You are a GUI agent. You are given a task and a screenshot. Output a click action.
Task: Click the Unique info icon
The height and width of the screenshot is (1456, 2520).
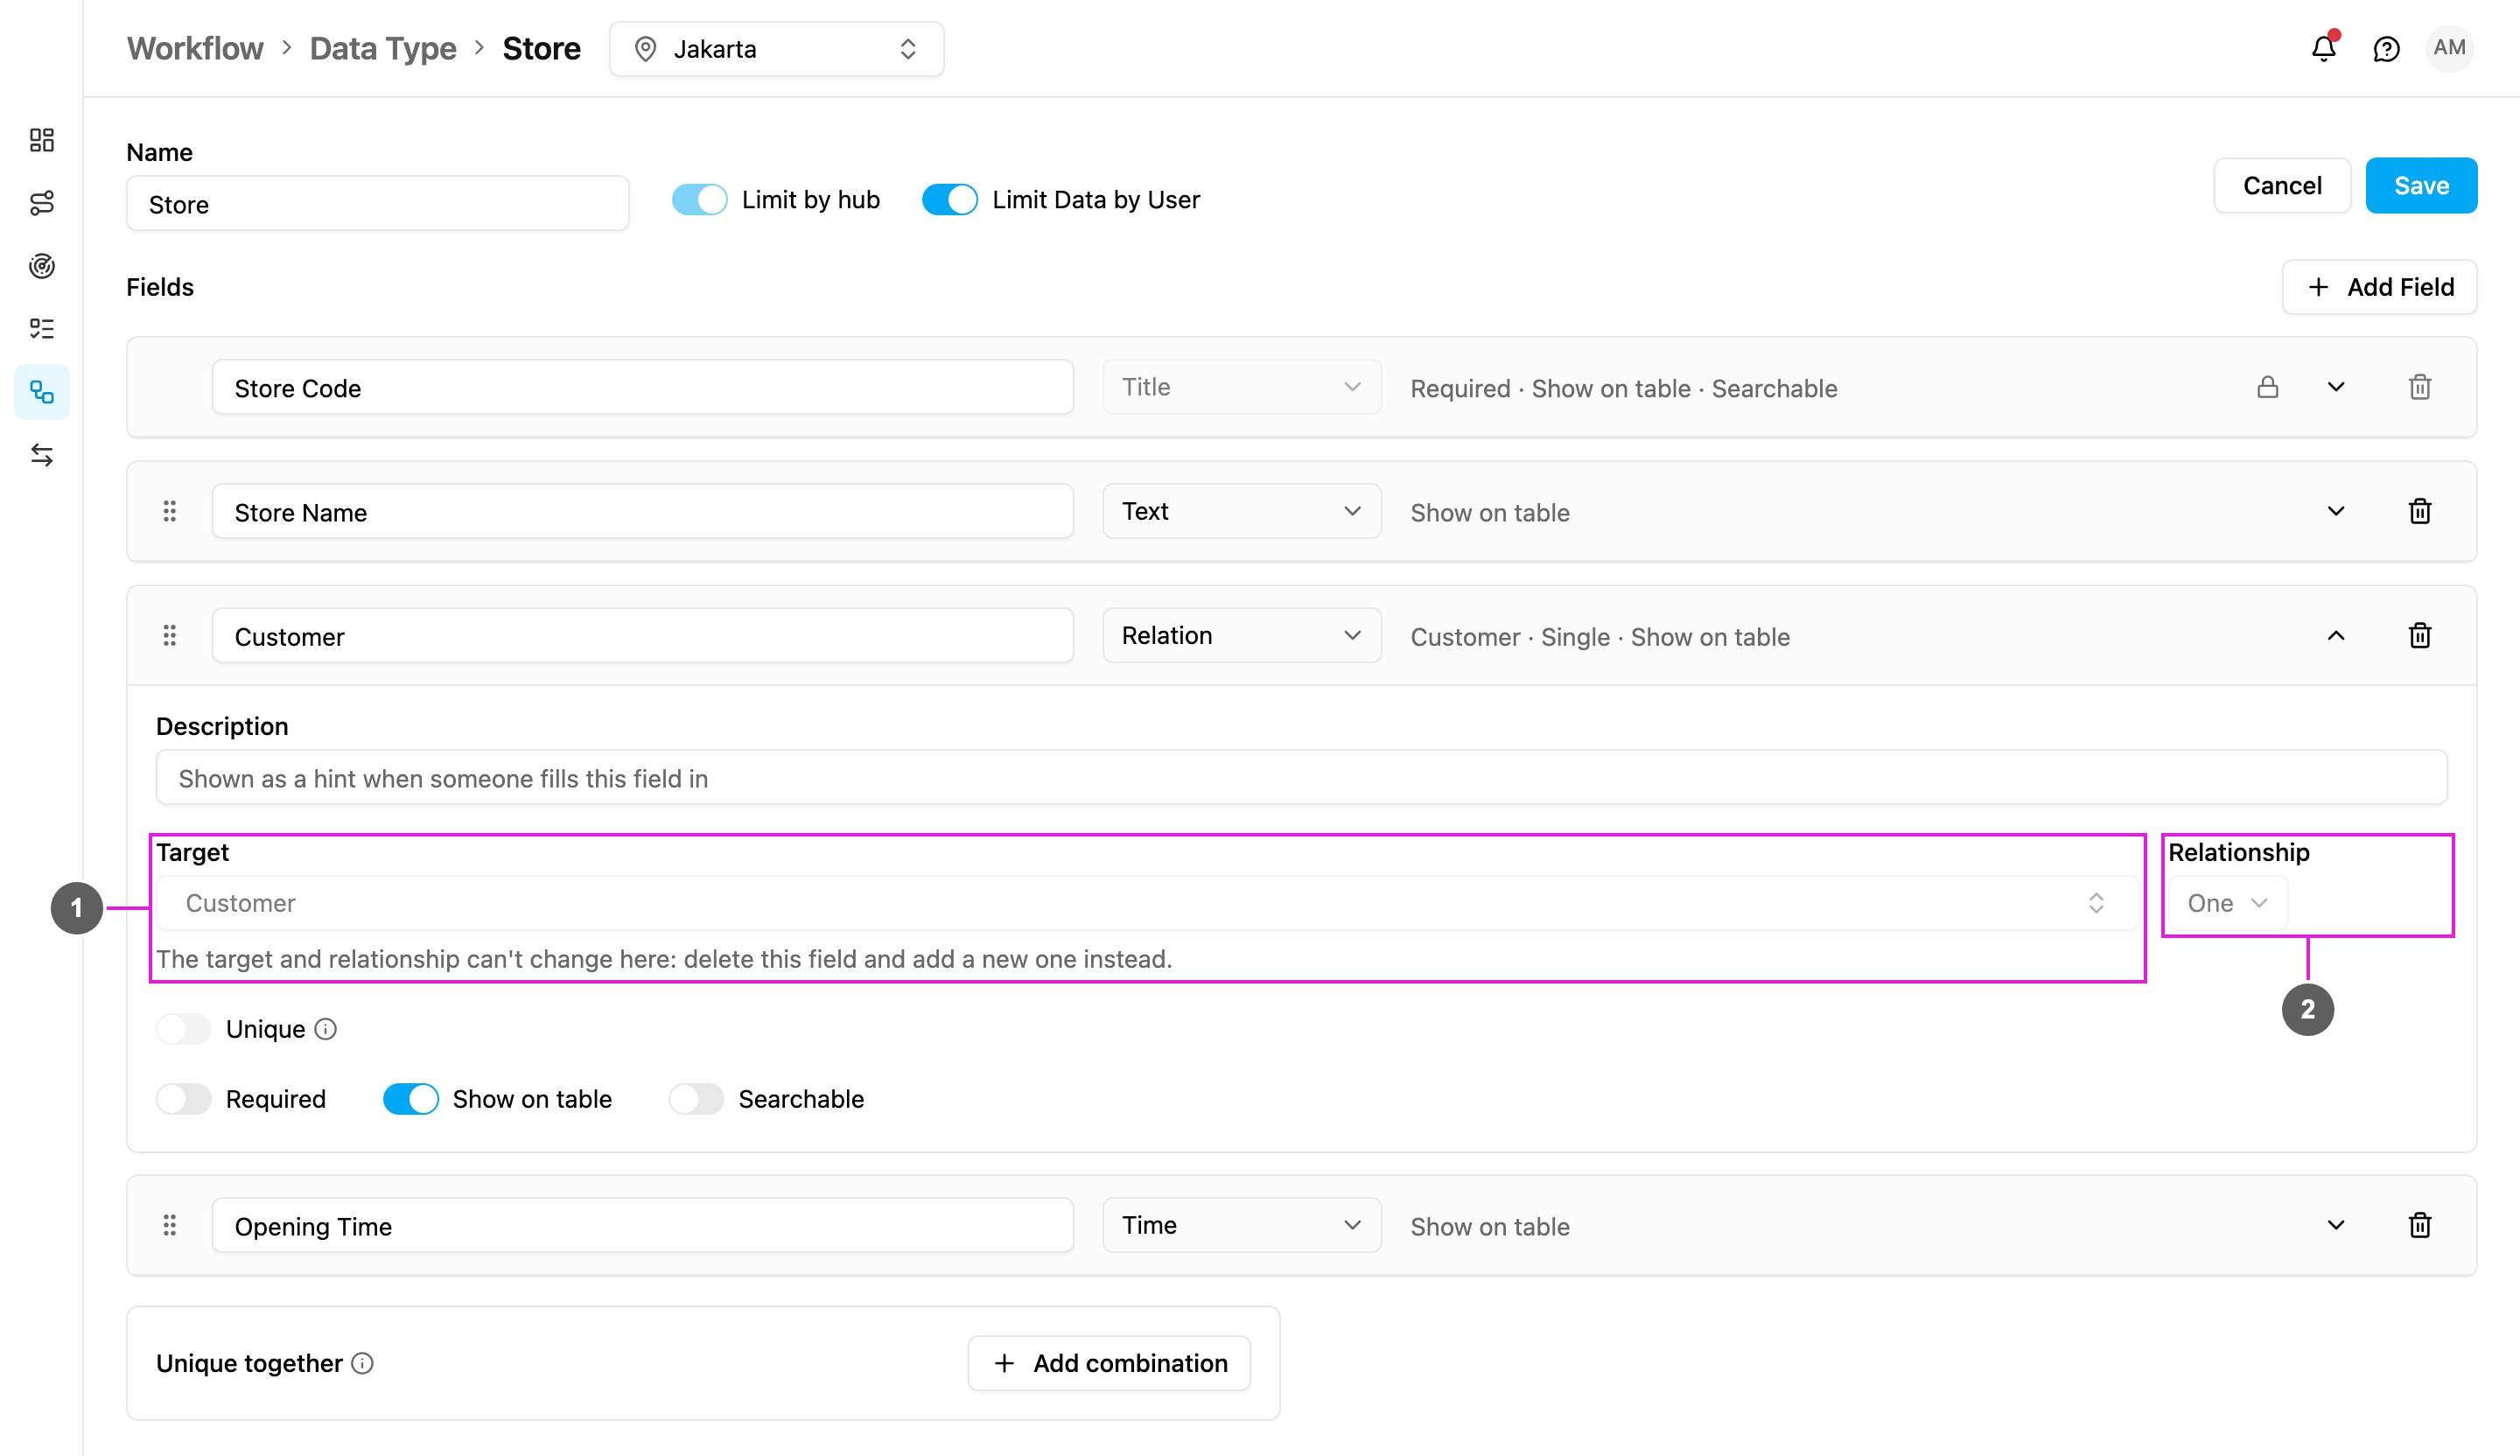coord(326,1029)
